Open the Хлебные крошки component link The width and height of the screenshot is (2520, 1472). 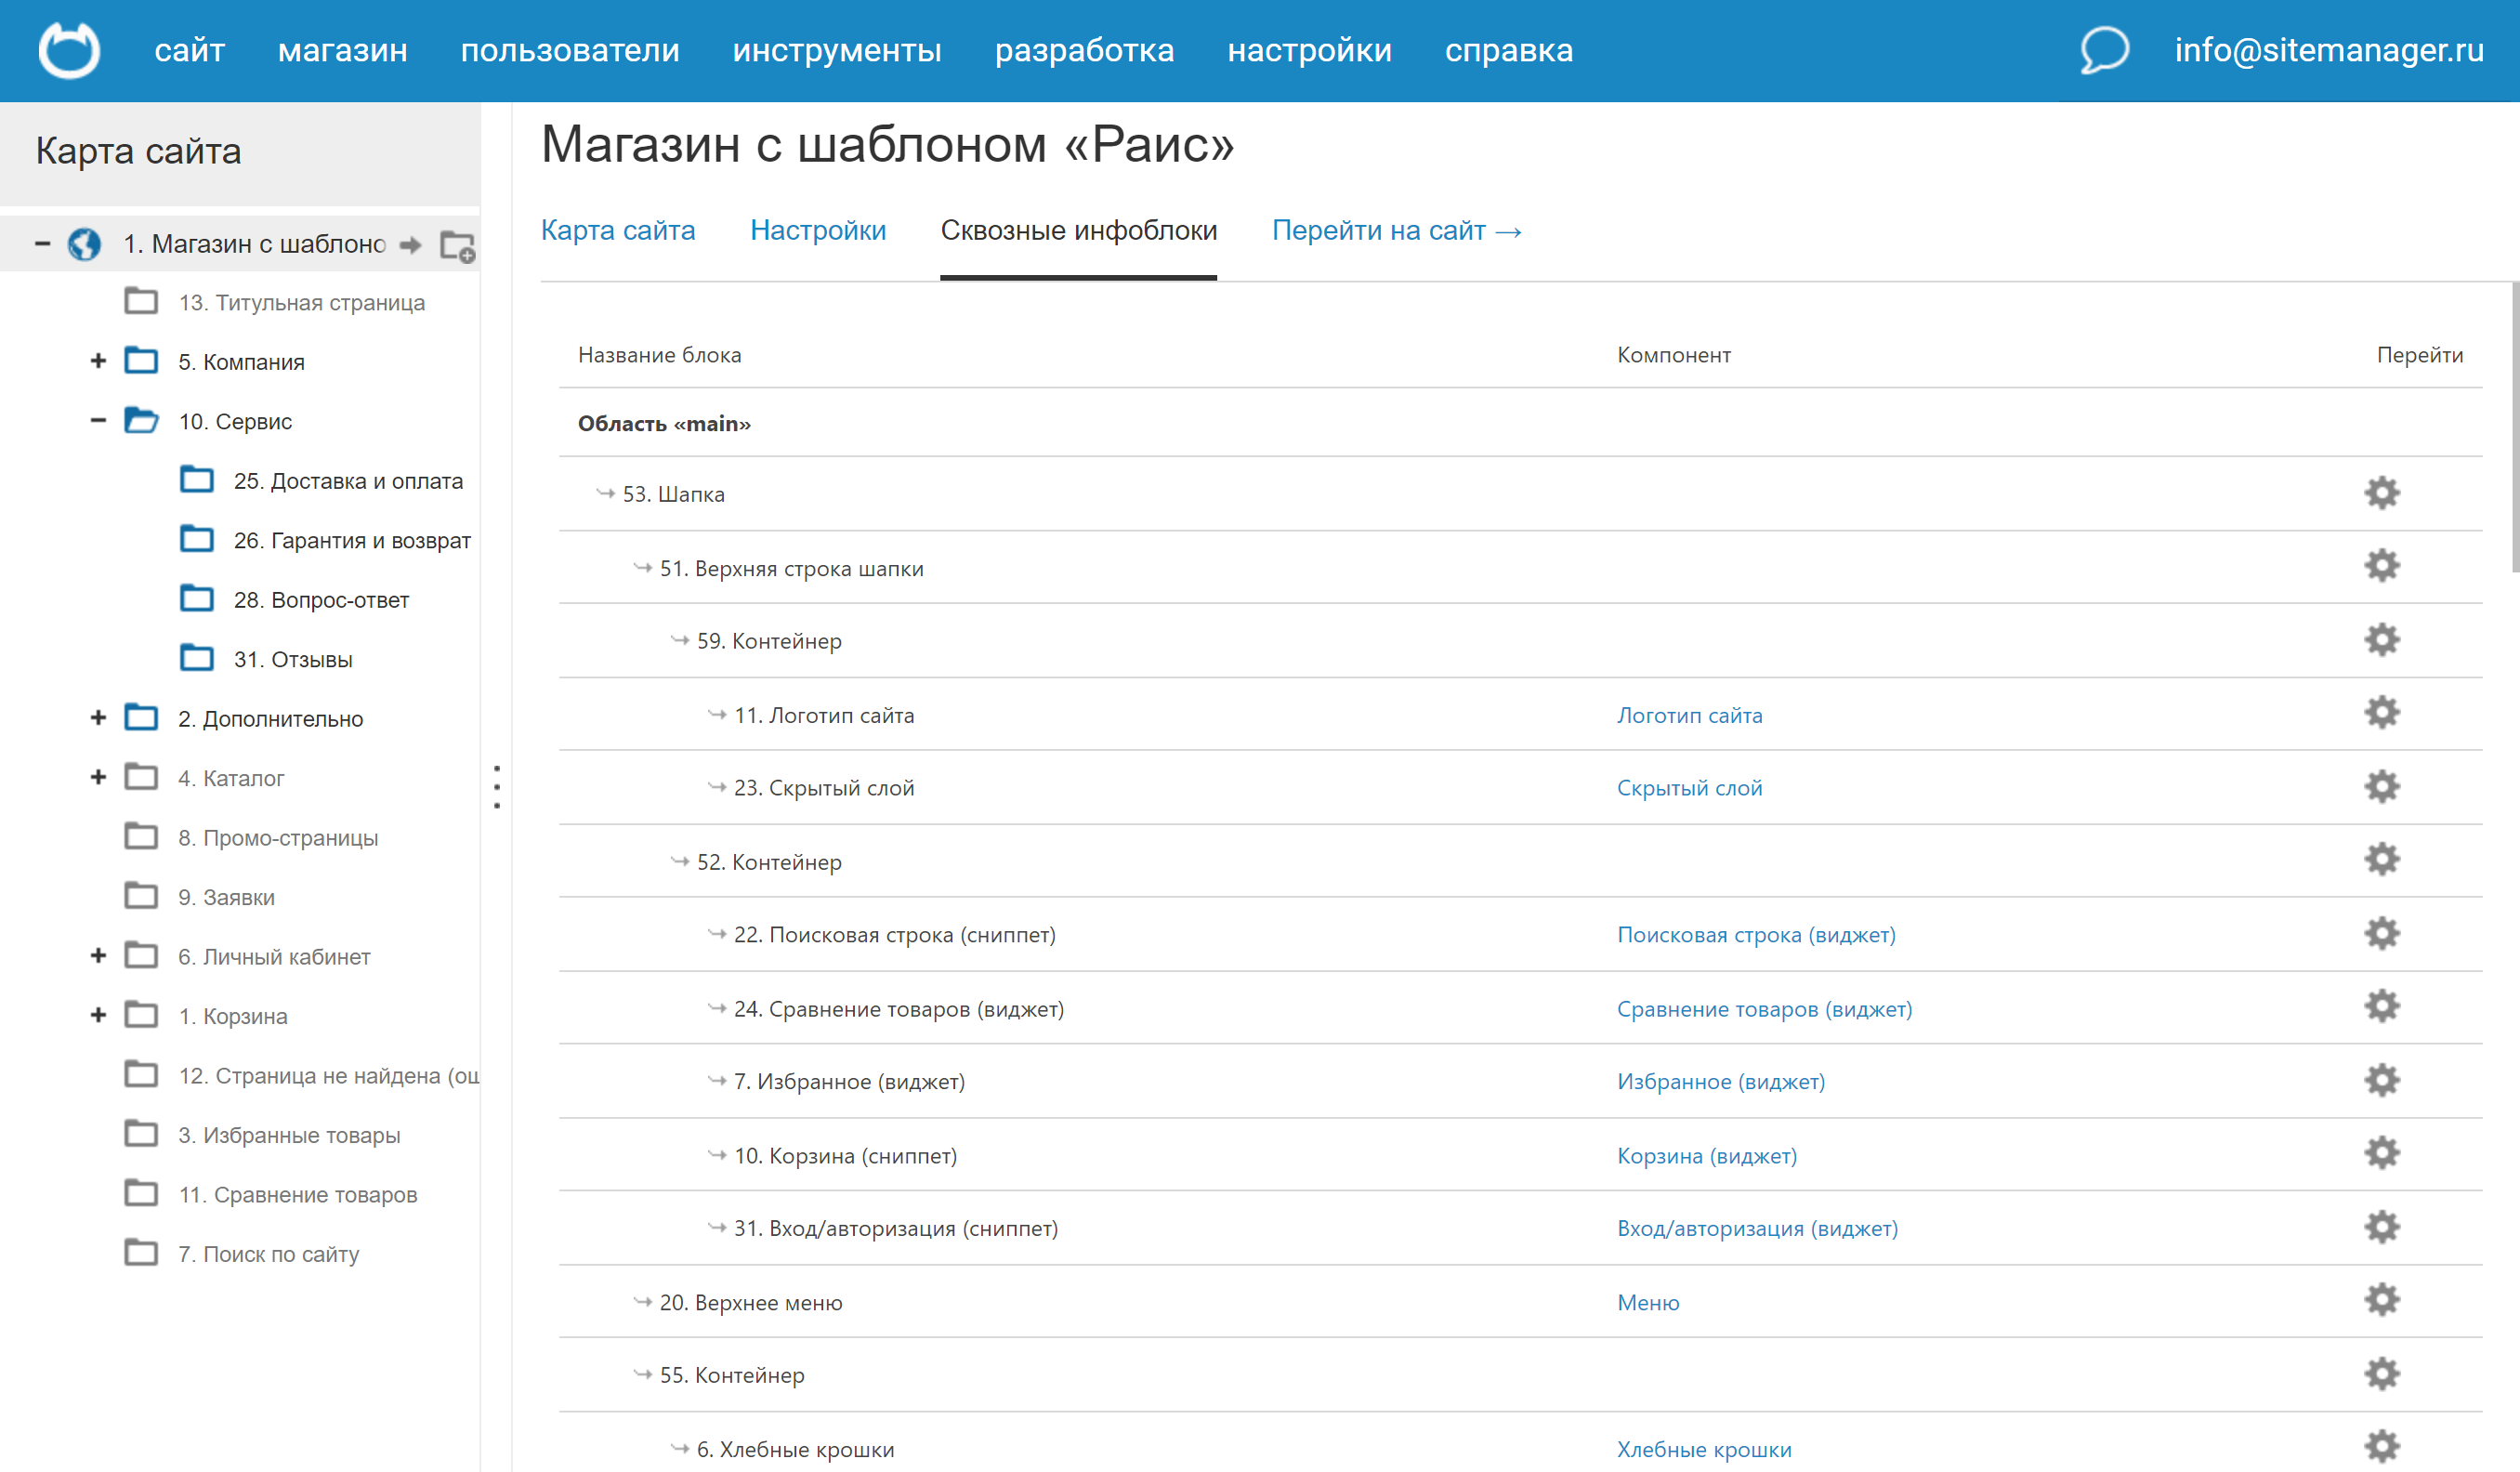(x=1703, y=1449)
